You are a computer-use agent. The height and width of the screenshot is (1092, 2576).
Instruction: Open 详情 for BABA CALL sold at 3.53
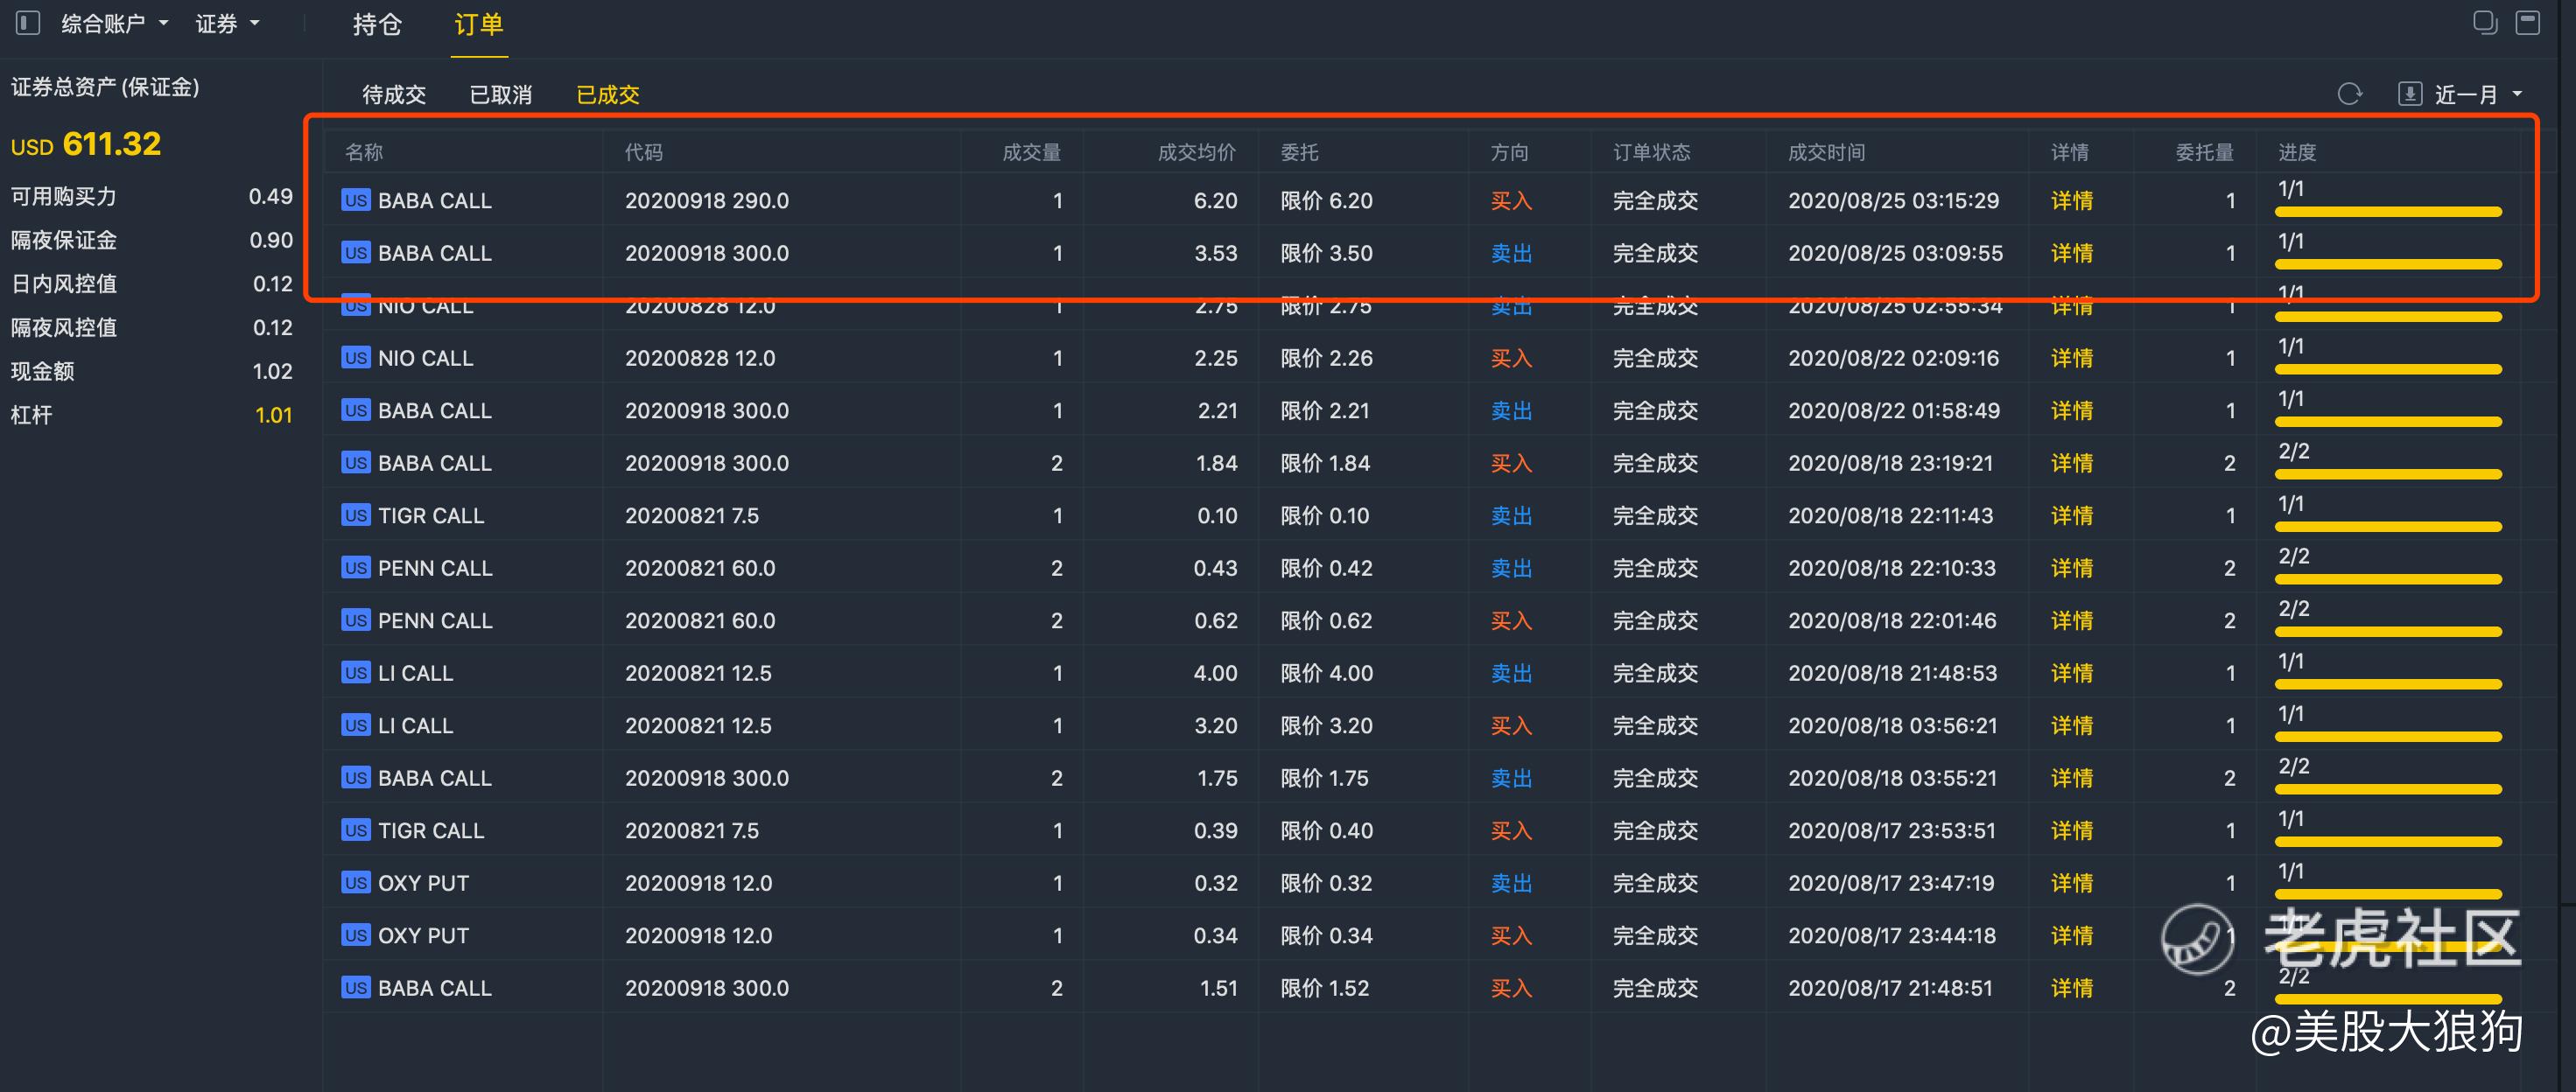2071,253
